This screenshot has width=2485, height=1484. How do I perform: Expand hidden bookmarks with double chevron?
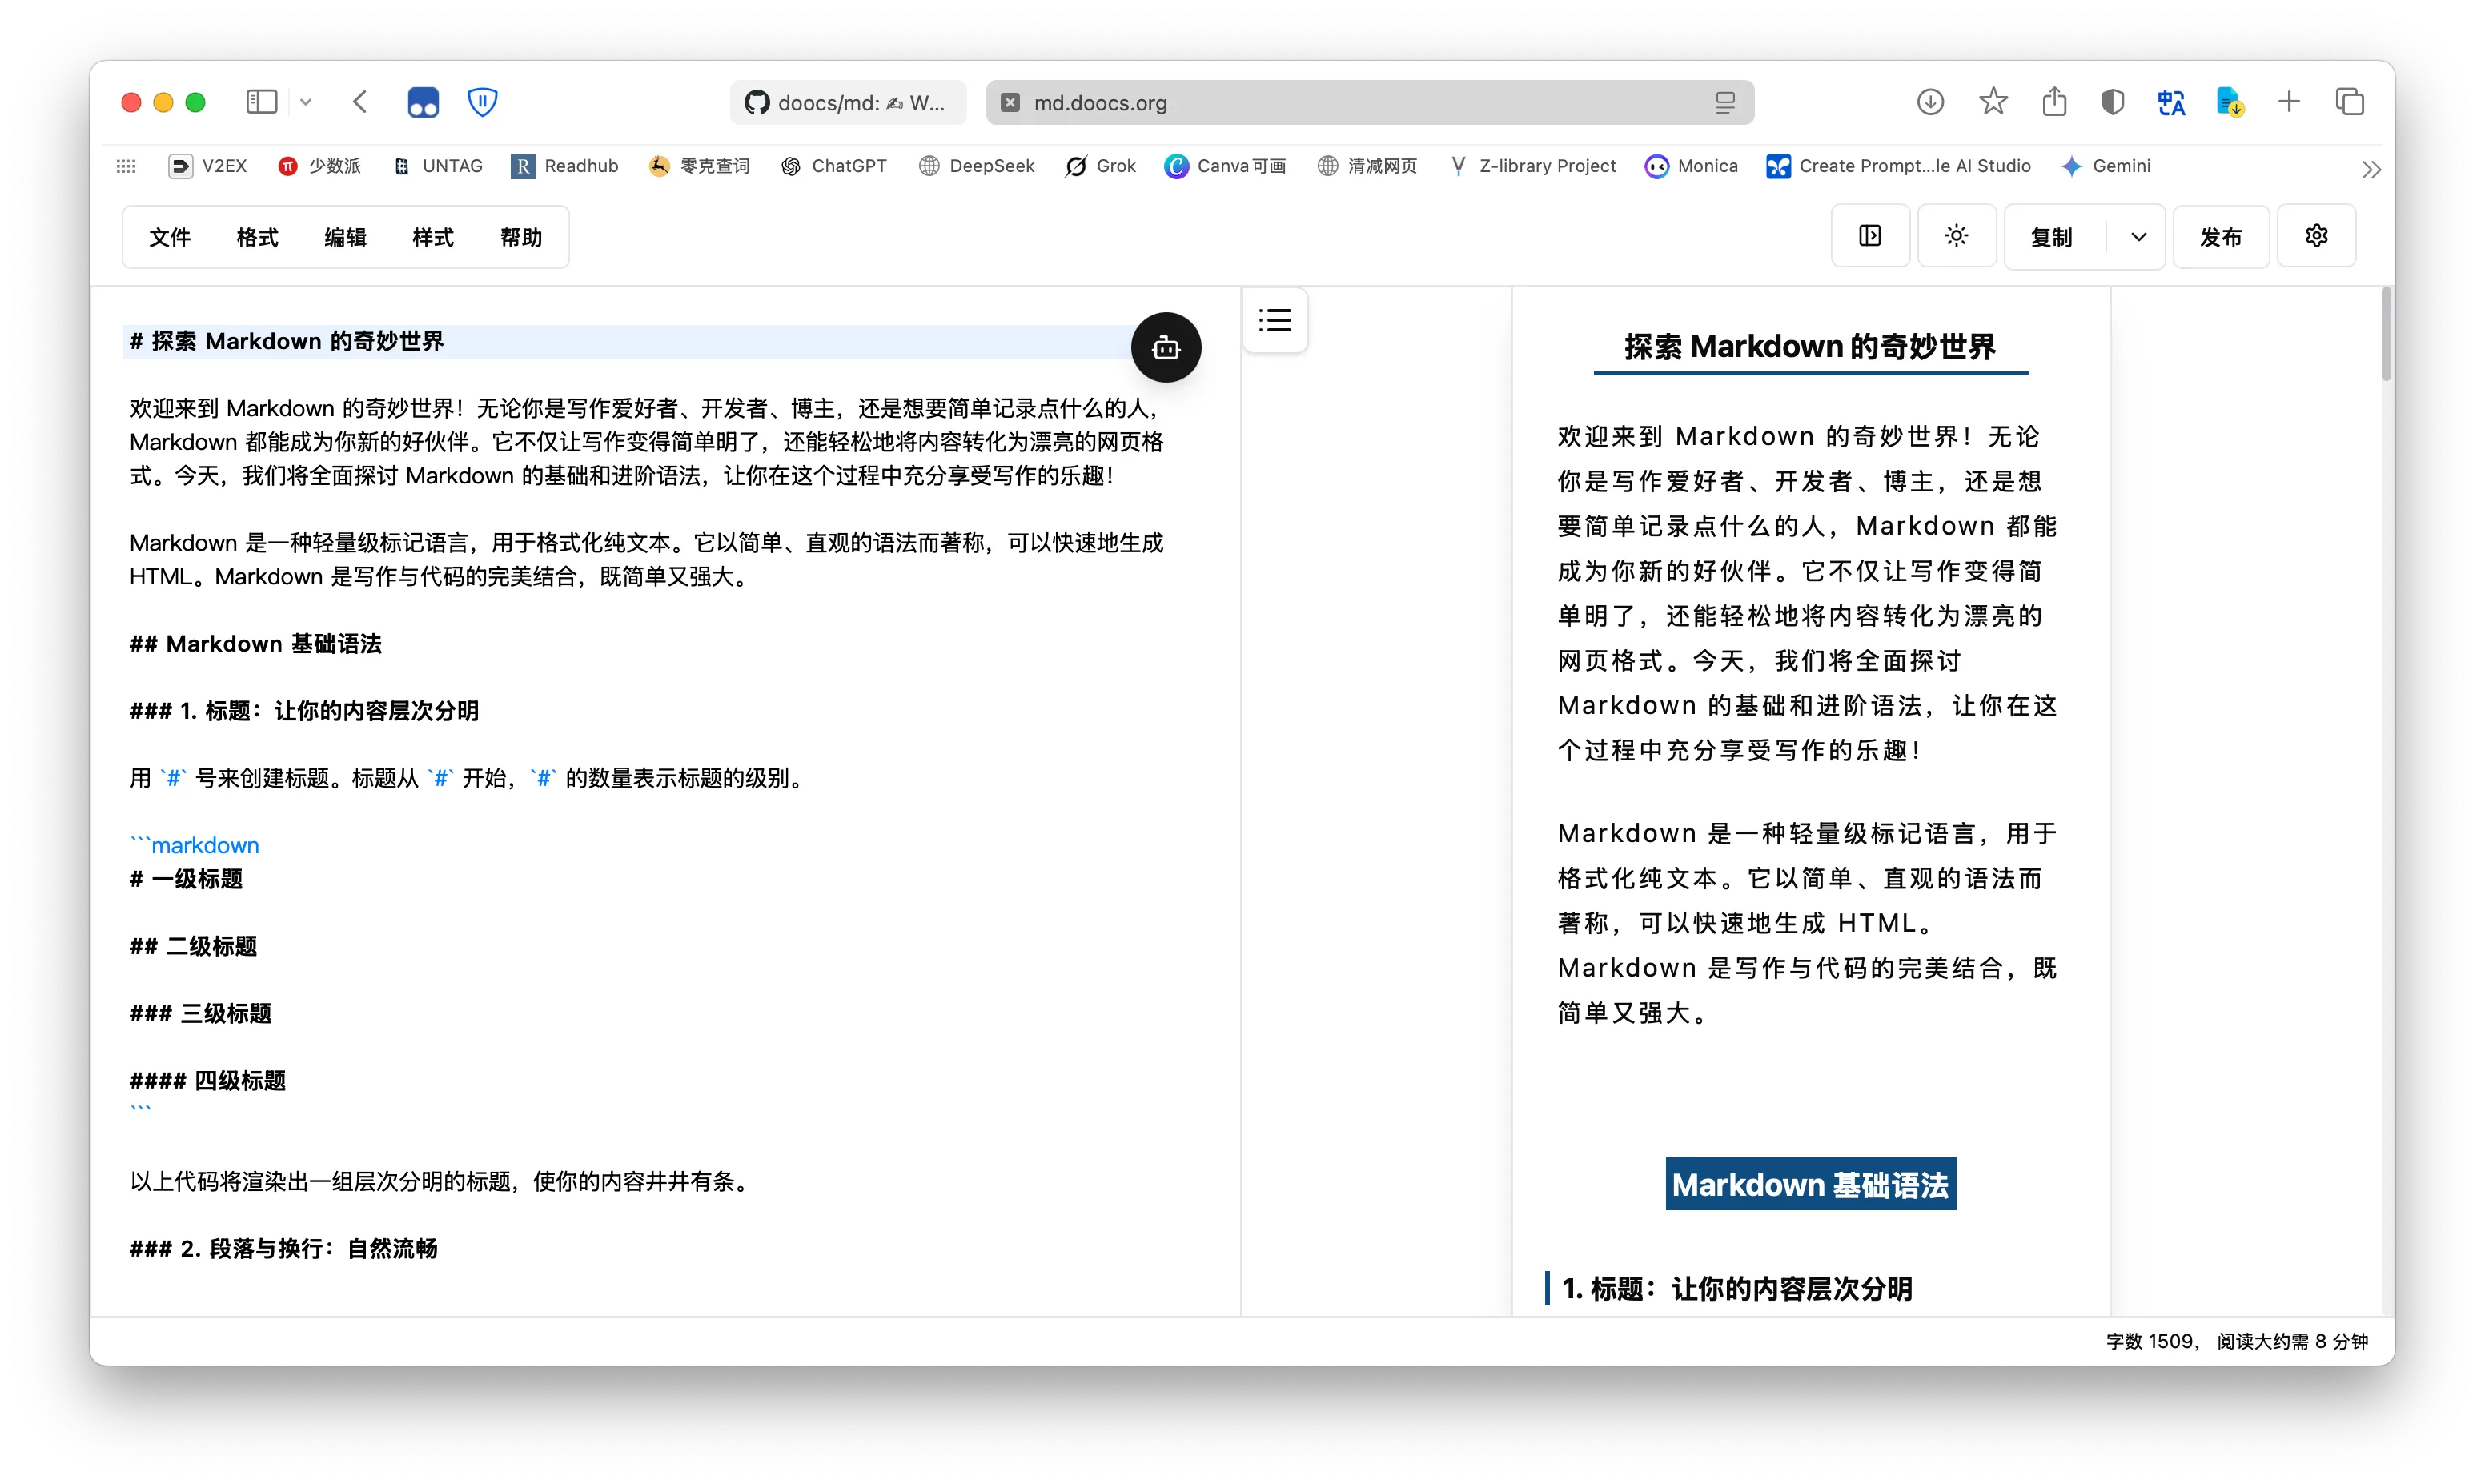click(x=2371, y=169)
